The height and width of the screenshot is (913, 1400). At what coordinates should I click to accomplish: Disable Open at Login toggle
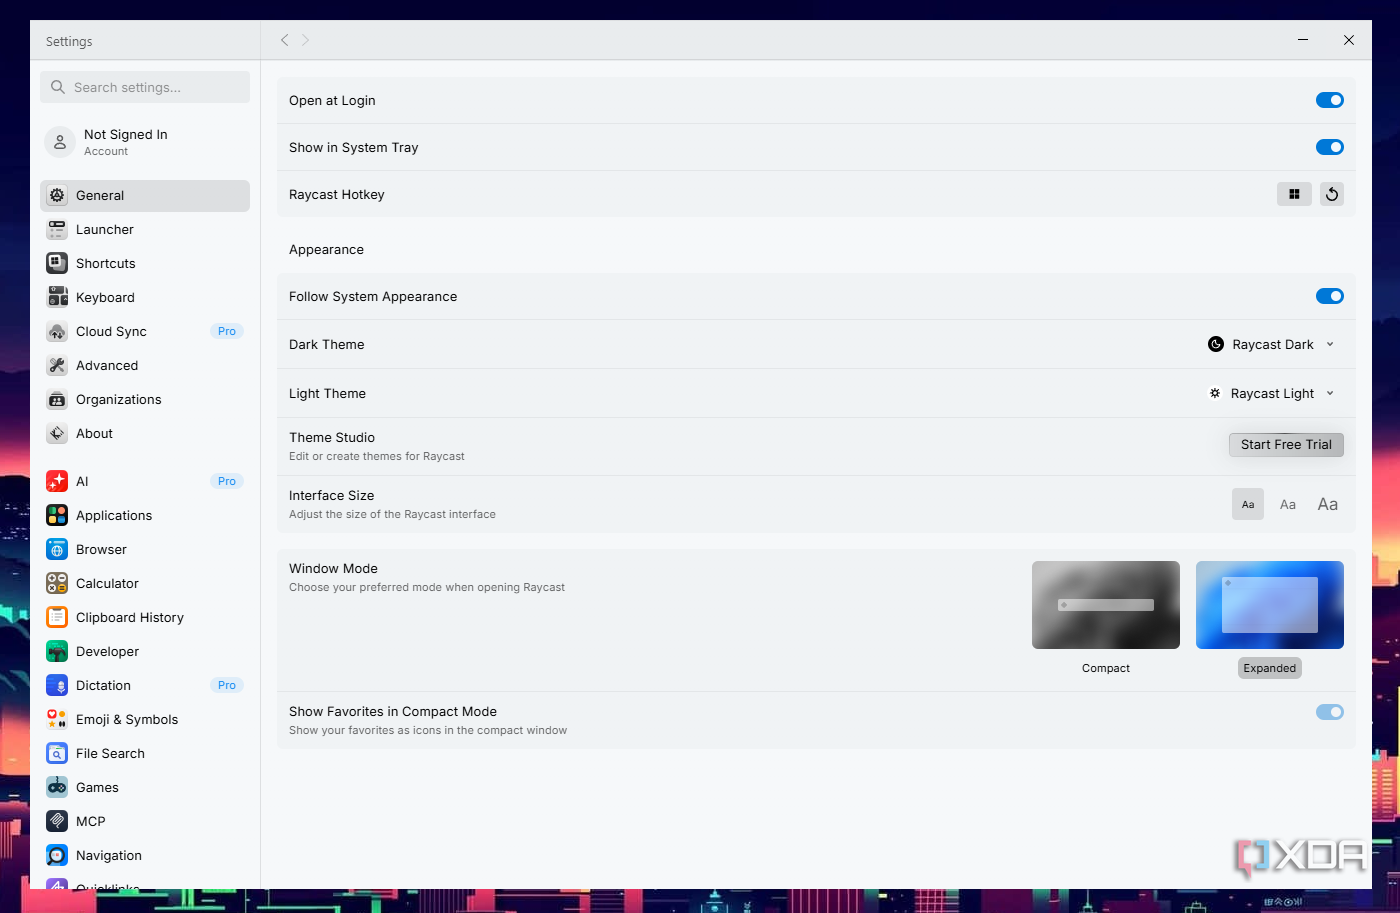click(1330, 100)
